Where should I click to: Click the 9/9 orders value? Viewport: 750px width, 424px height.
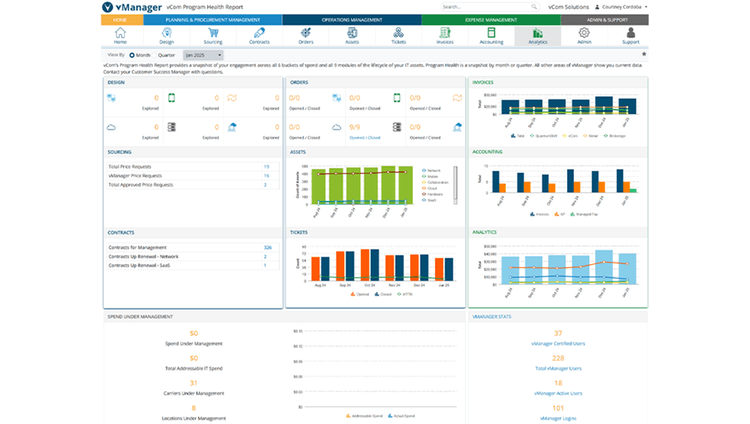point(354,127)
